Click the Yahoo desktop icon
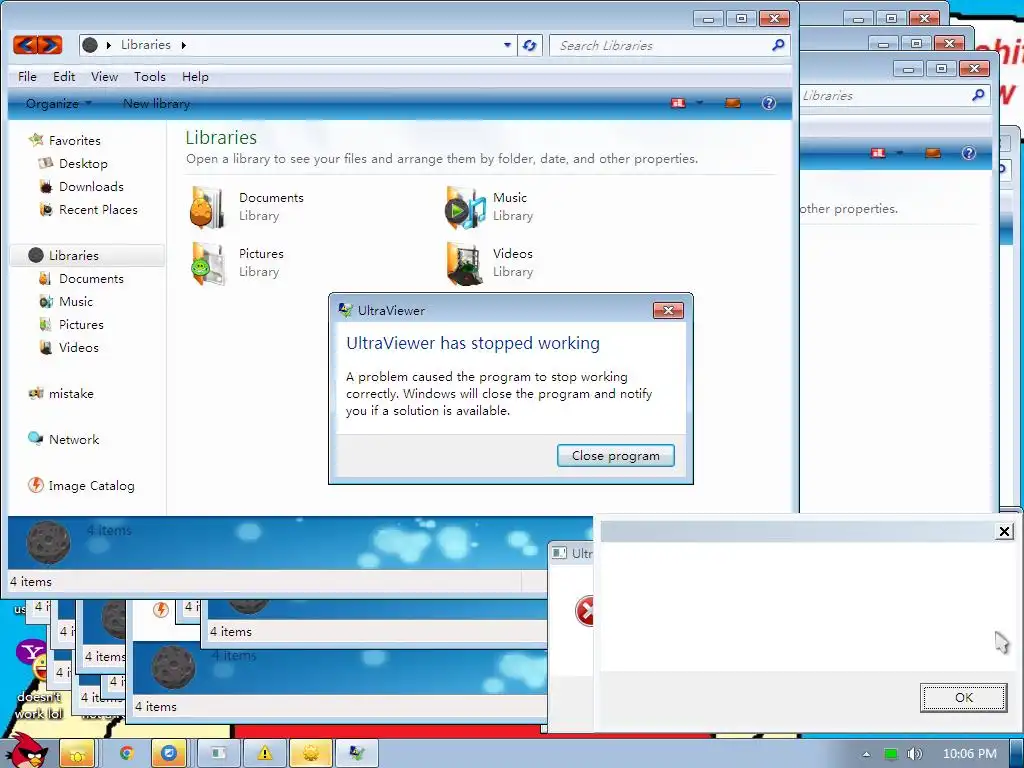The height and width of the screenshot is (768, 1024). tap(31, 659)
